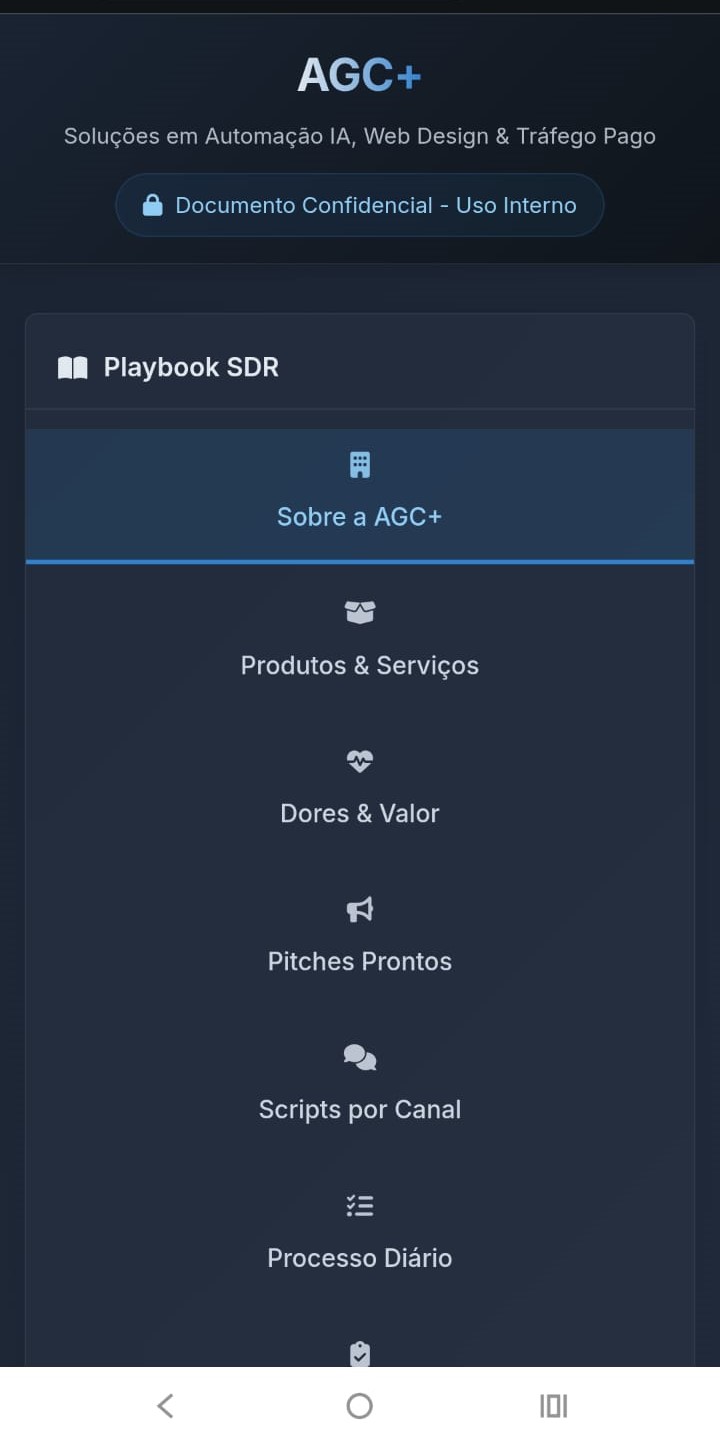Click the open book icon beside Playbook SDR
The image size is (720, 1445).
coord(71,367)
